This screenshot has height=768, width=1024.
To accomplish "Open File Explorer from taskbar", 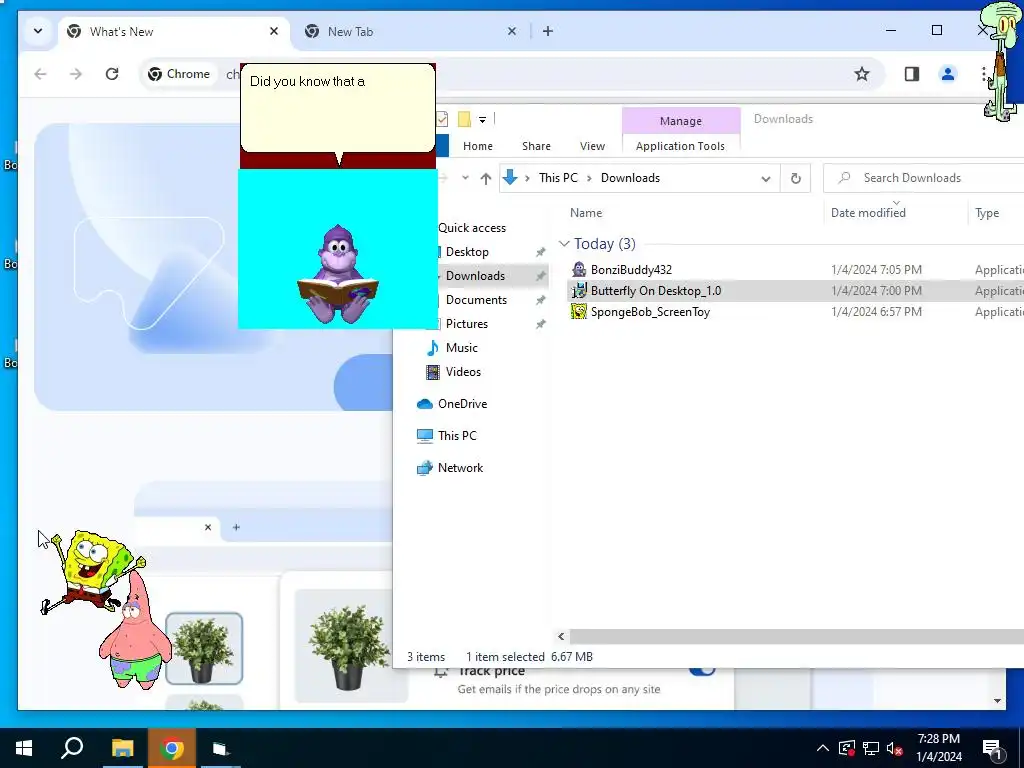I will pyautogui.click(x=122, y=748).
